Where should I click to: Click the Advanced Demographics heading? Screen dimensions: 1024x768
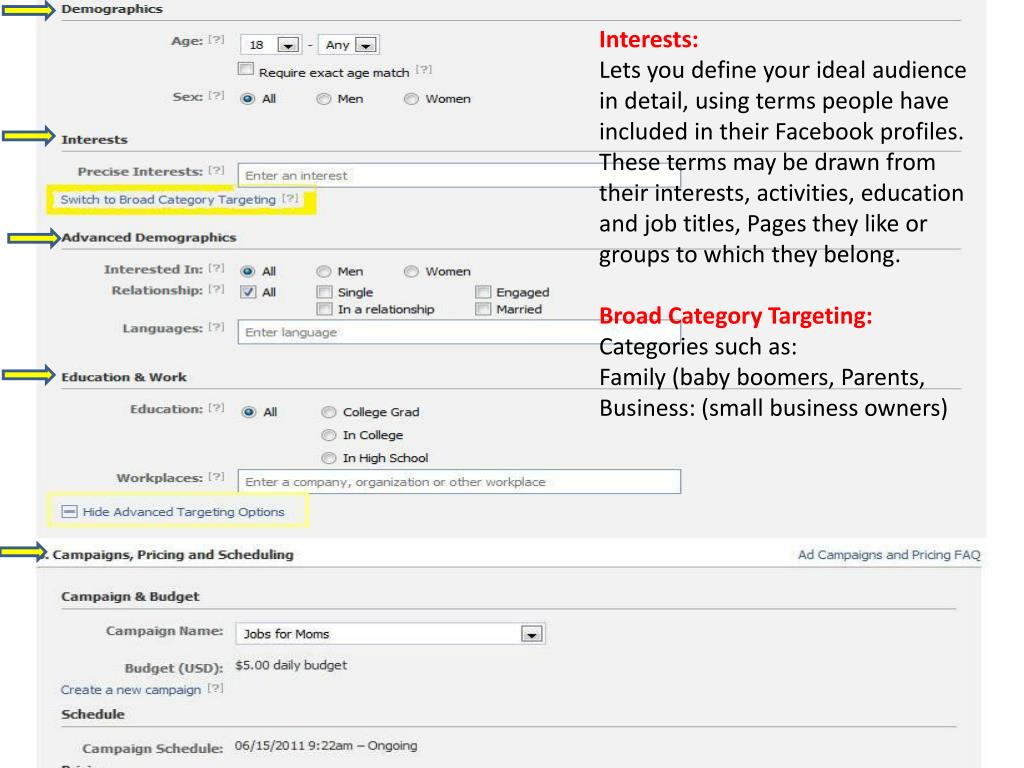click(149, 237)
